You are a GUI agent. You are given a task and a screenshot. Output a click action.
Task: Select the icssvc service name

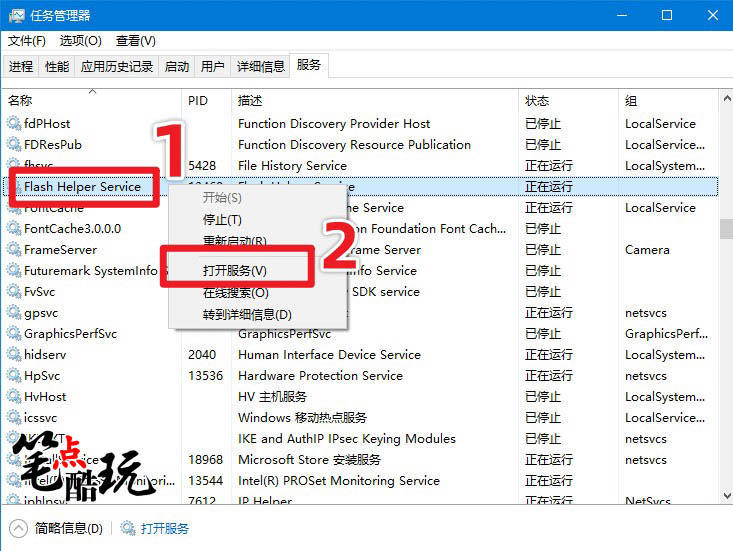(40, 418)
